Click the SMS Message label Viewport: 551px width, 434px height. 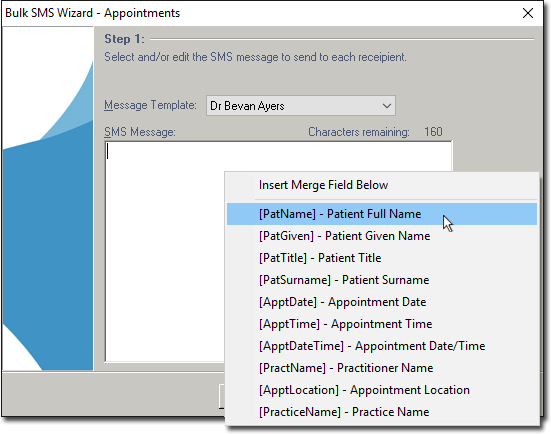140,132
